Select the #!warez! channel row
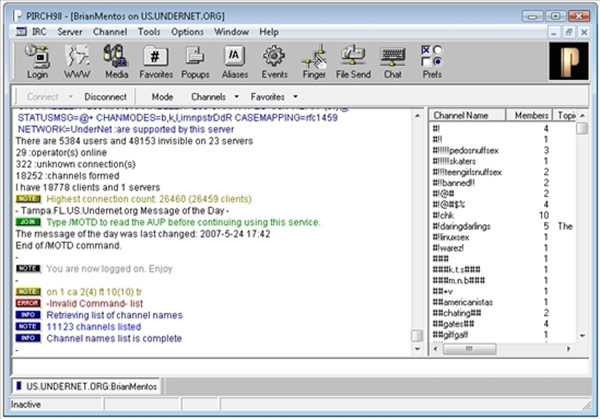The image size is (600, 419). click(502, 248)
